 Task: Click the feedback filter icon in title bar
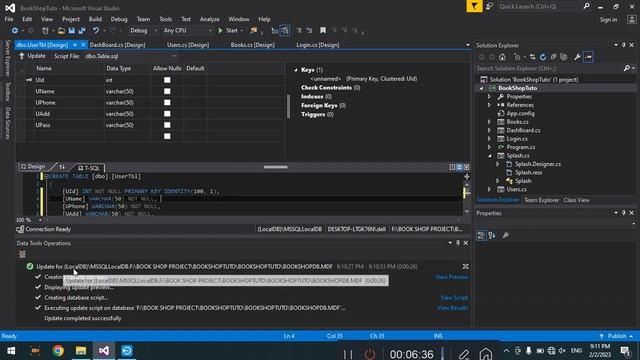click(474, 7)
